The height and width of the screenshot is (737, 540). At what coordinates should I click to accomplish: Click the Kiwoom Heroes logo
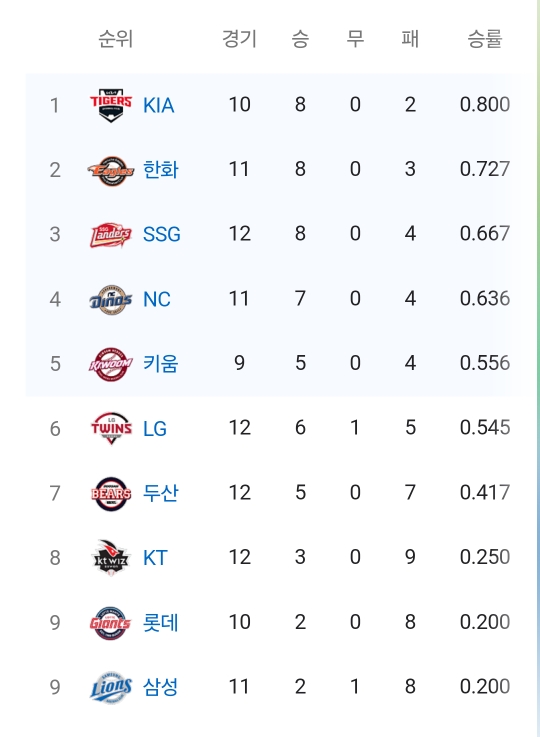point(111,364)
